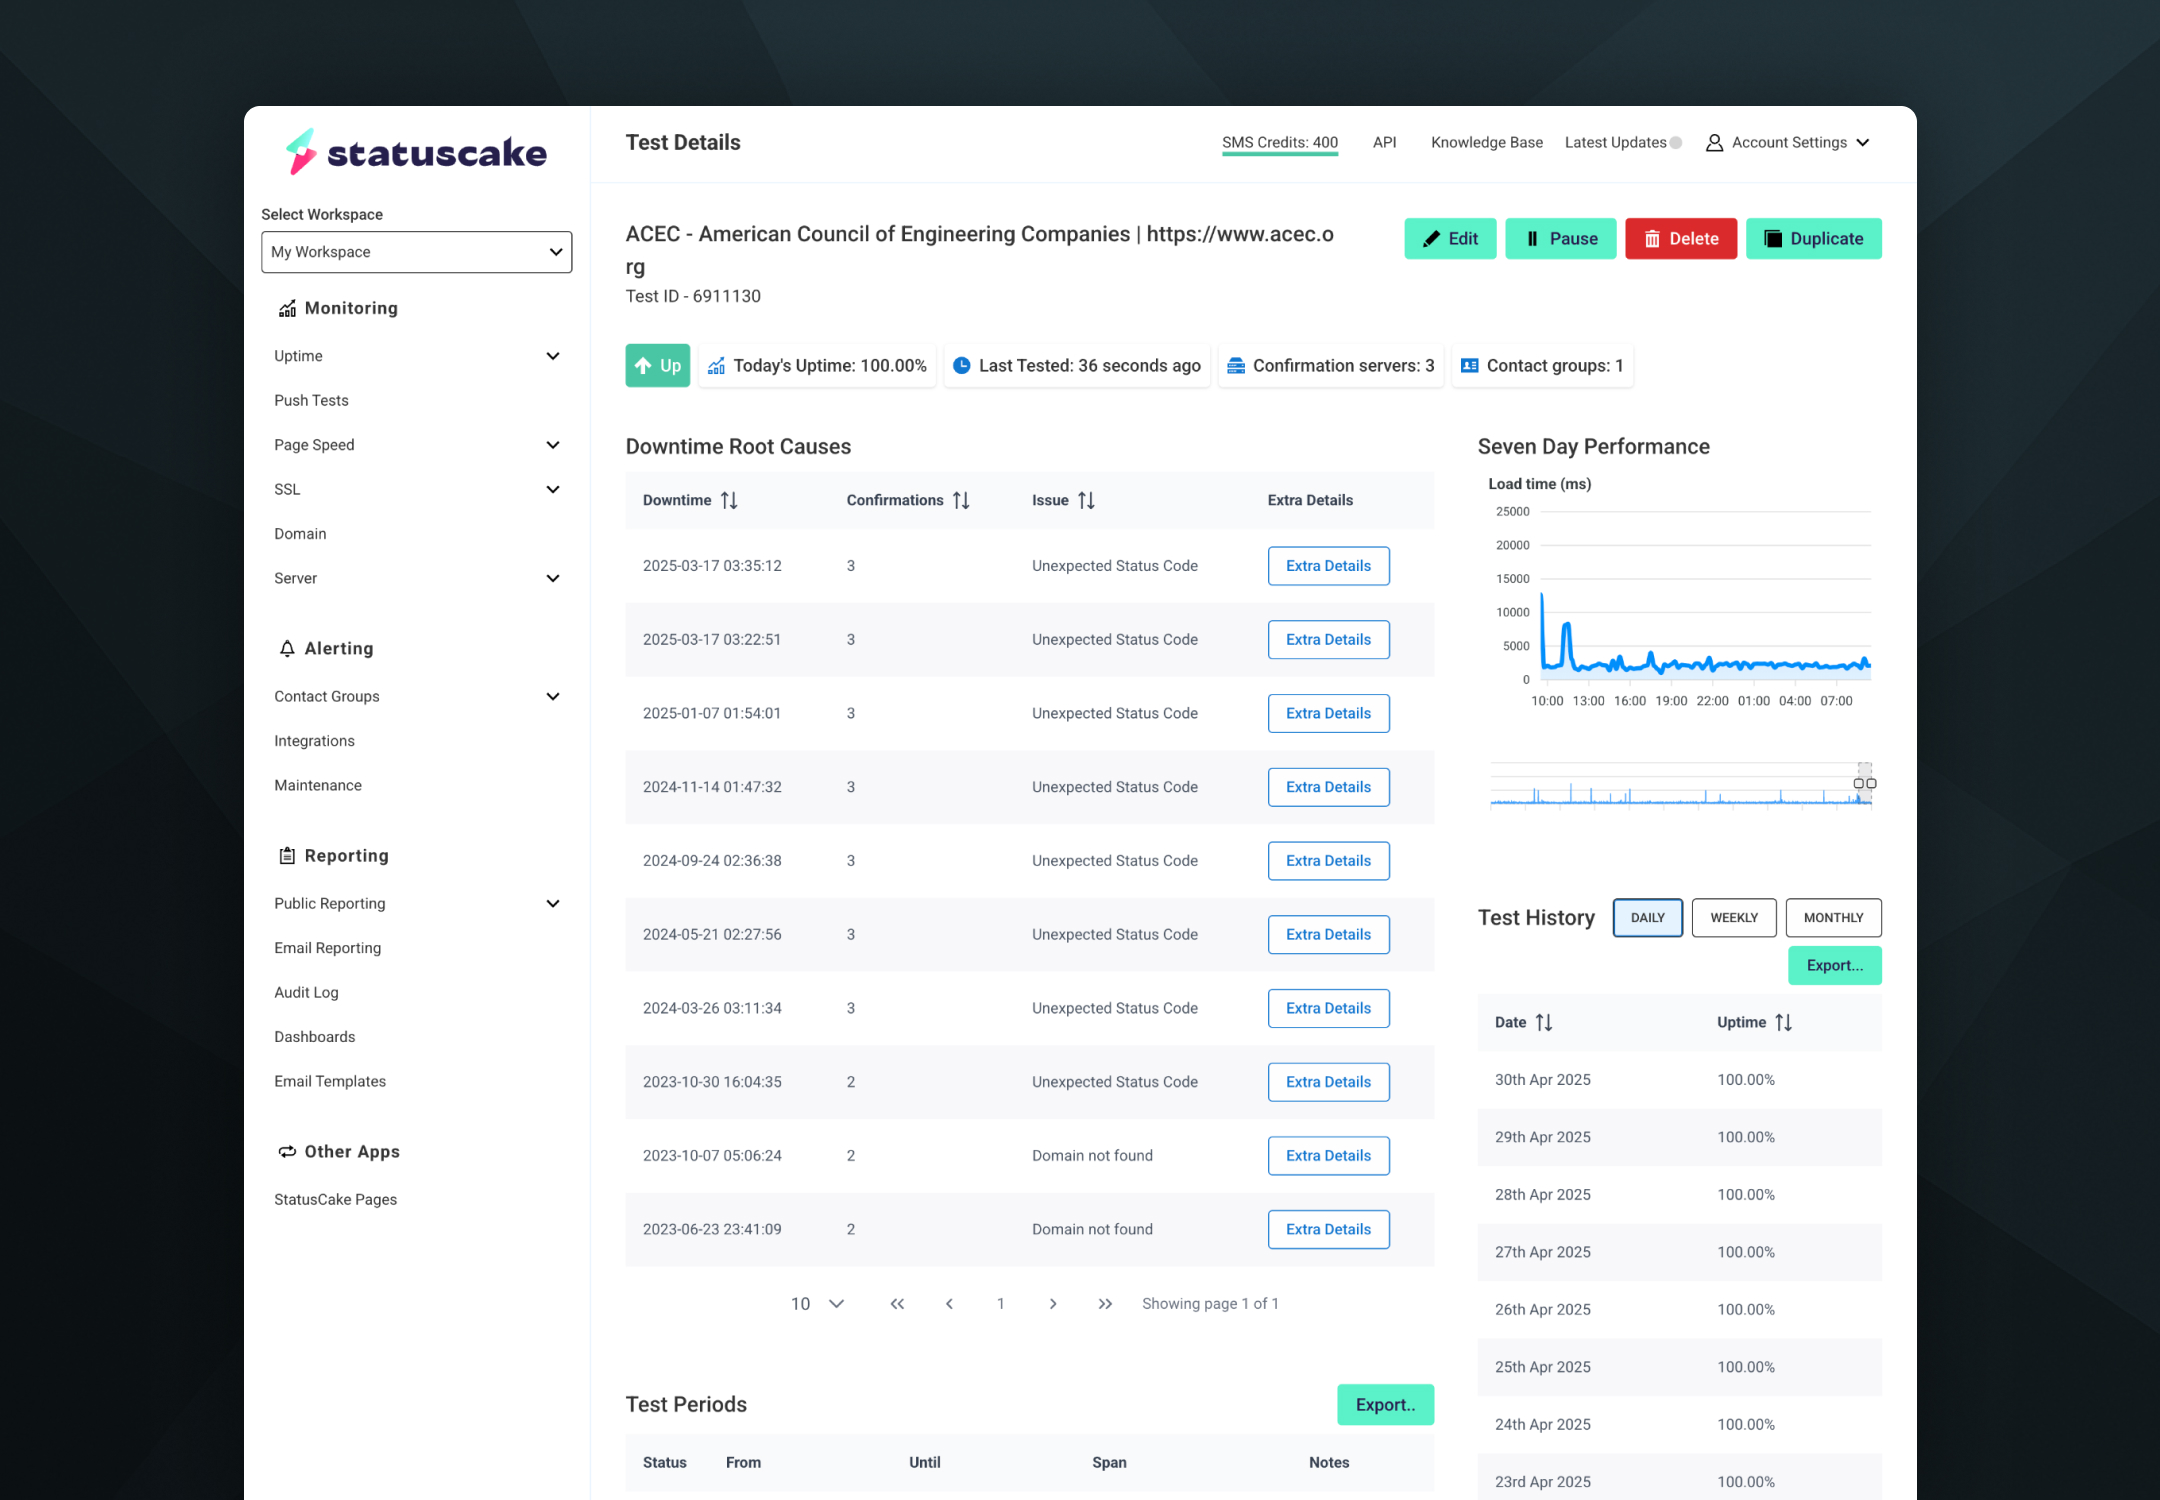2160x1500 pixels.
Task: Sort Test History by Date arrows
Action: click(x=1544, y=1022)
